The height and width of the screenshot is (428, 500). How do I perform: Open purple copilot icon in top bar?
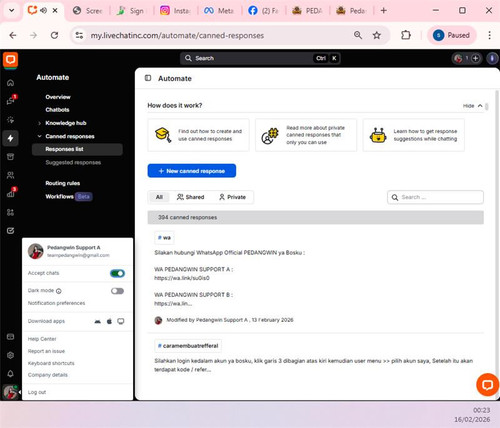(x=492, y=58)
